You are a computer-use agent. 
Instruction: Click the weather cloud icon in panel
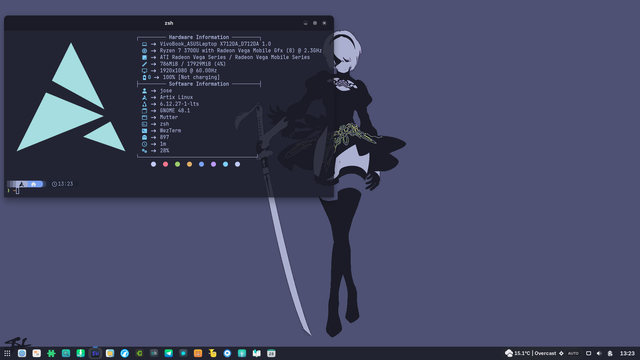pyautogui.click(x=509, y=353)
